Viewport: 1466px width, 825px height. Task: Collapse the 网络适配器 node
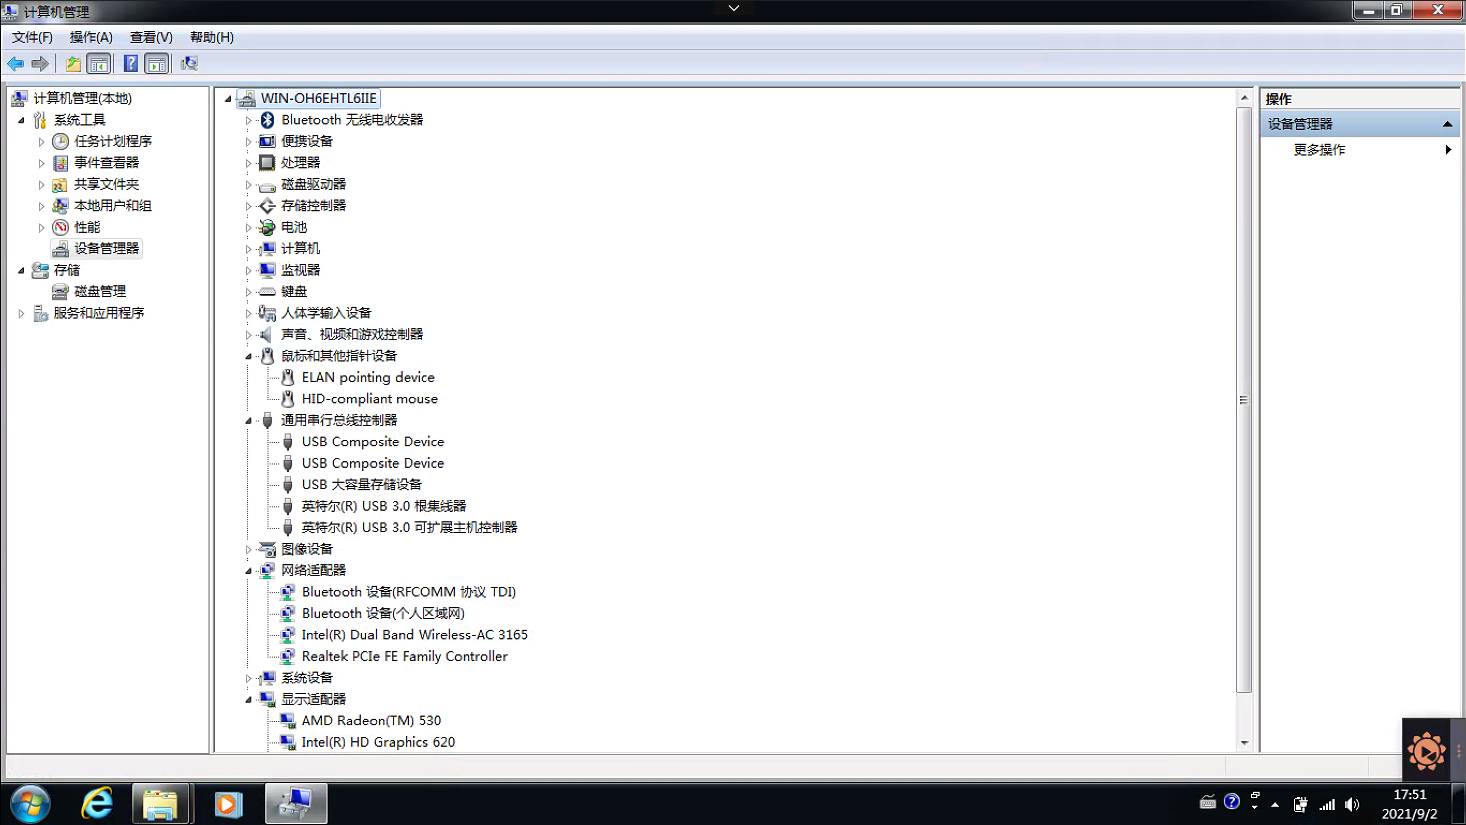tap(249, 571)
